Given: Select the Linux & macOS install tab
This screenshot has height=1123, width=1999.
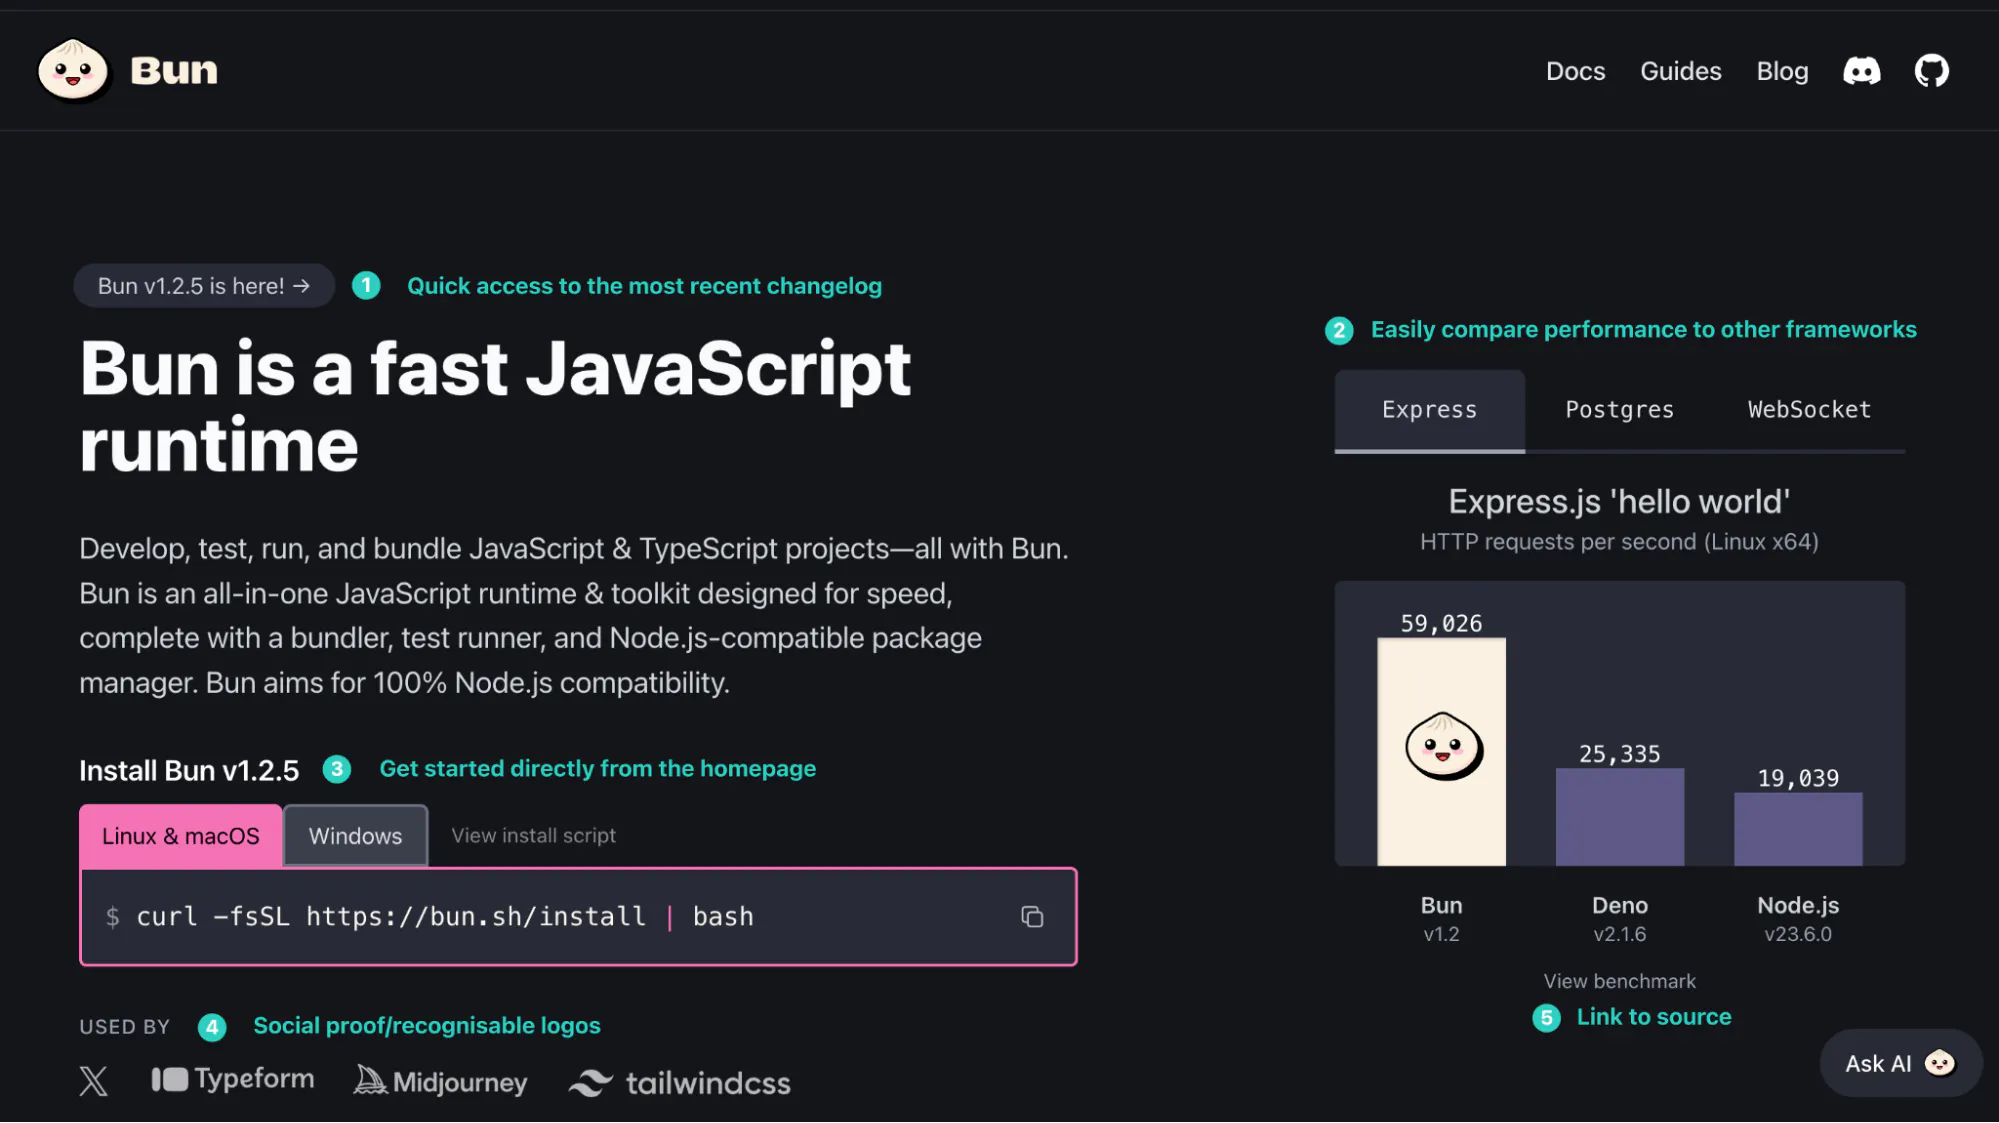Looking at the screenshot, I should click(x=181, y=836).
